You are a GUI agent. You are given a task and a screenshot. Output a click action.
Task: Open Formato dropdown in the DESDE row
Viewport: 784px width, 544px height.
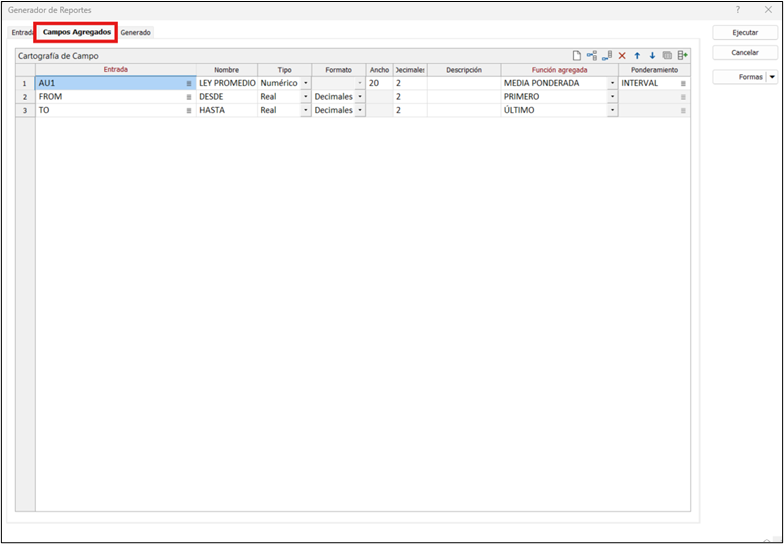(360, 97)
